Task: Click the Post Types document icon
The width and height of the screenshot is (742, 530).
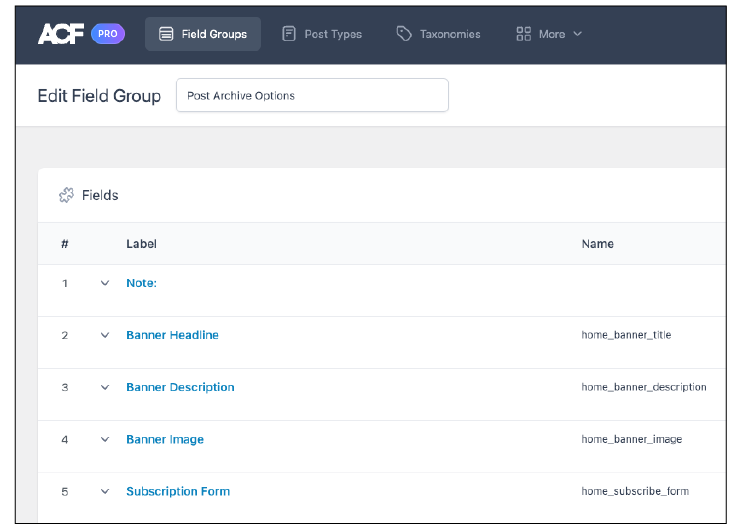Action: [x=289, y=34]
